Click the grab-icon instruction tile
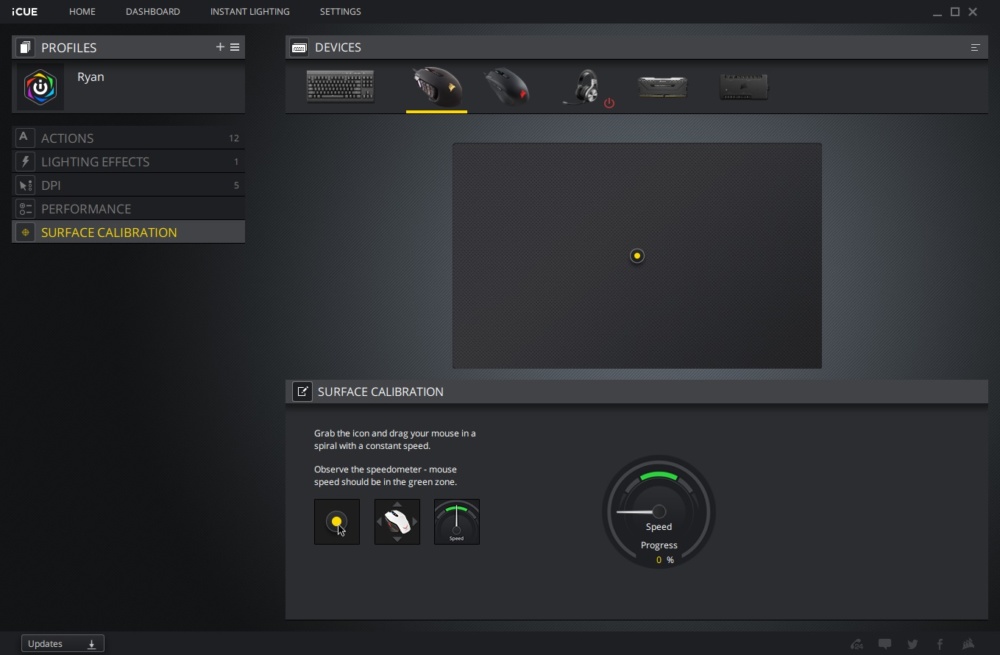The width and height of the screenshot is (1000, 655). (337, 522)
